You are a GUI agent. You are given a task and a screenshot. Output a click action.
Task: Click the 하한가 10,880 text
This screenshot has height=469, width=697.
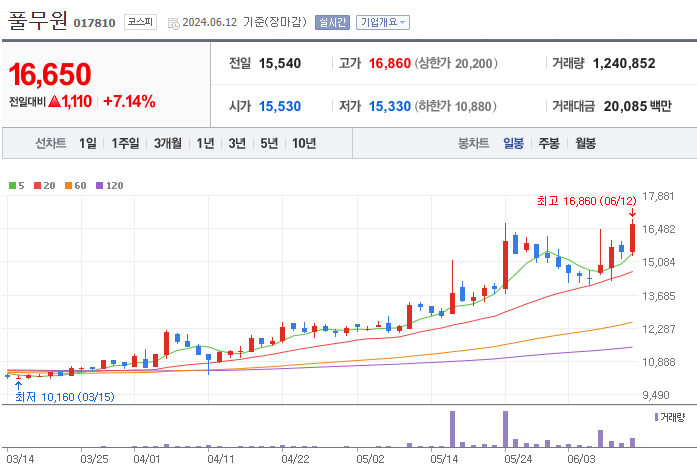coord(456,106)
